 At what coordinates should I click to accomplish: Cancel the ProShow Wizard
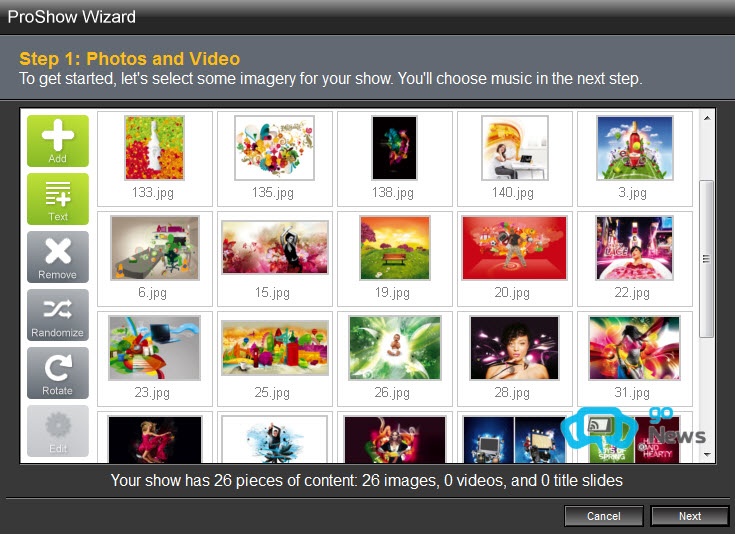click(x=604, y=516)
